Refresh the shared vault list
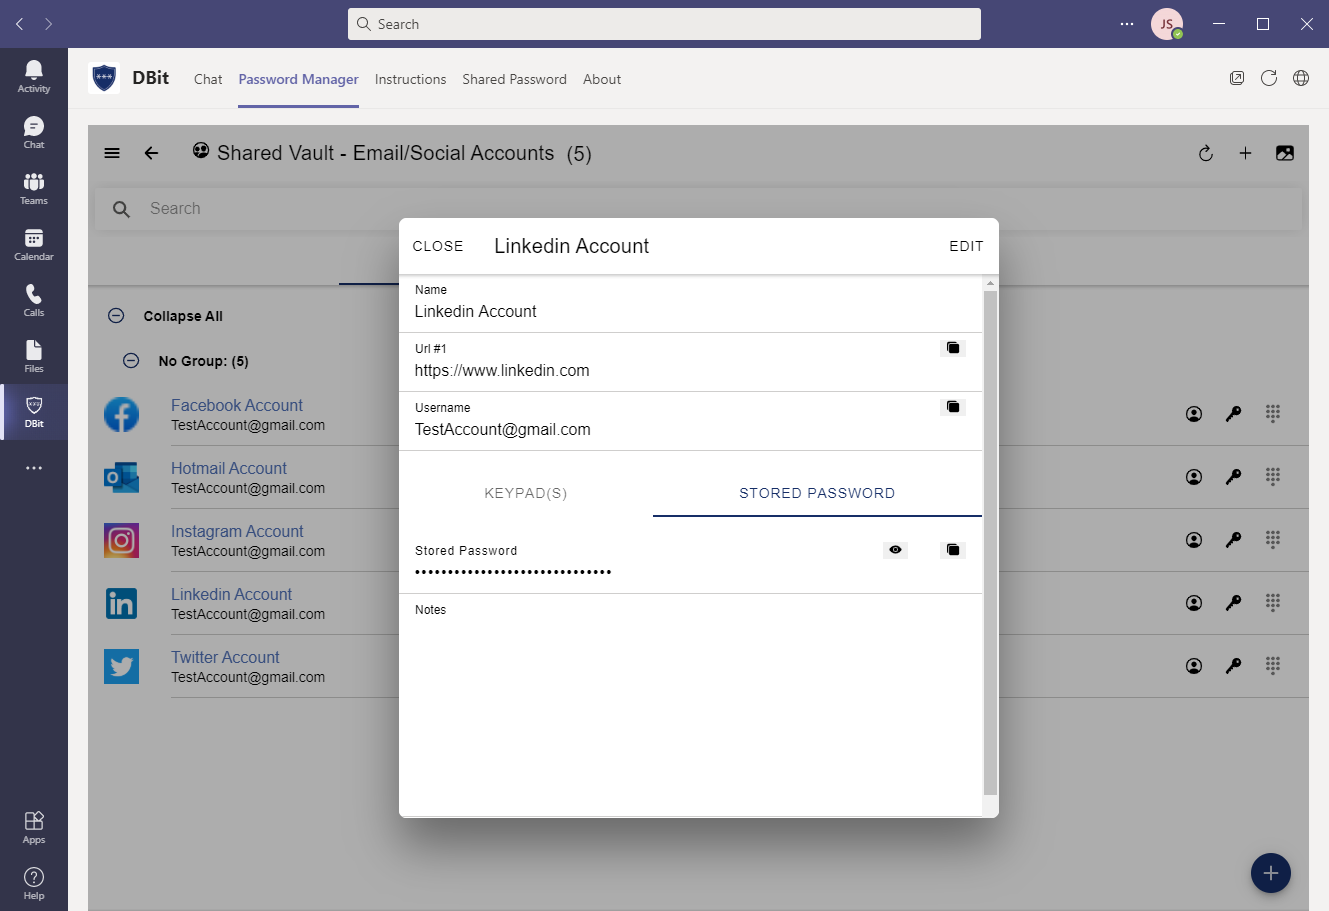The height and width of the screenshot is (911, 1329). click(x=1206, y=153)
